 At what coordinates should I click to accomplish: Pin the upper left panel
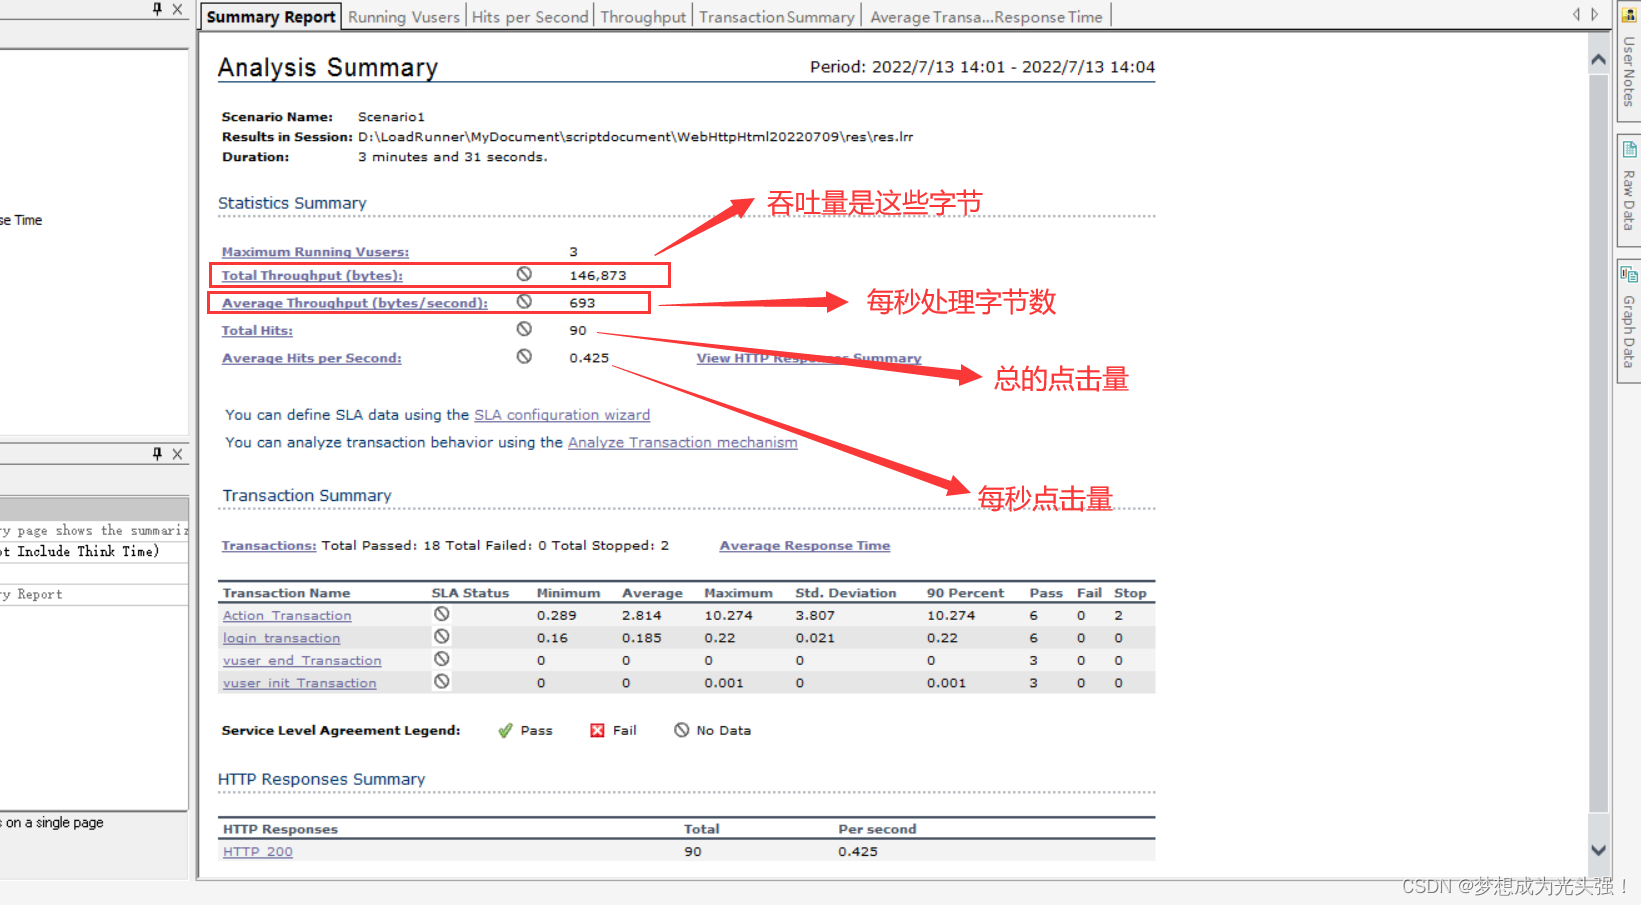157,9
